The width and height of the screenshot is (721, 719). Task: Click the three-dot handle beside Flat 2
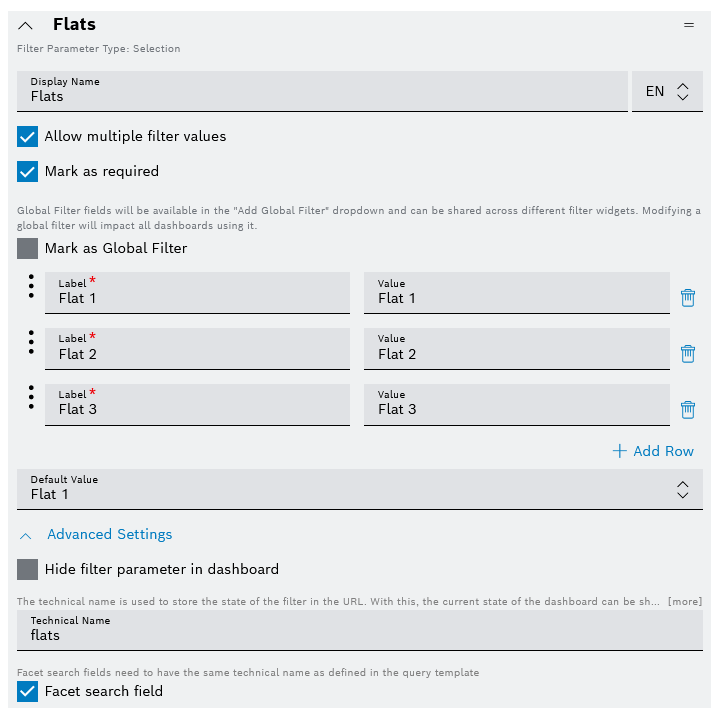click(x=31, y=343)
